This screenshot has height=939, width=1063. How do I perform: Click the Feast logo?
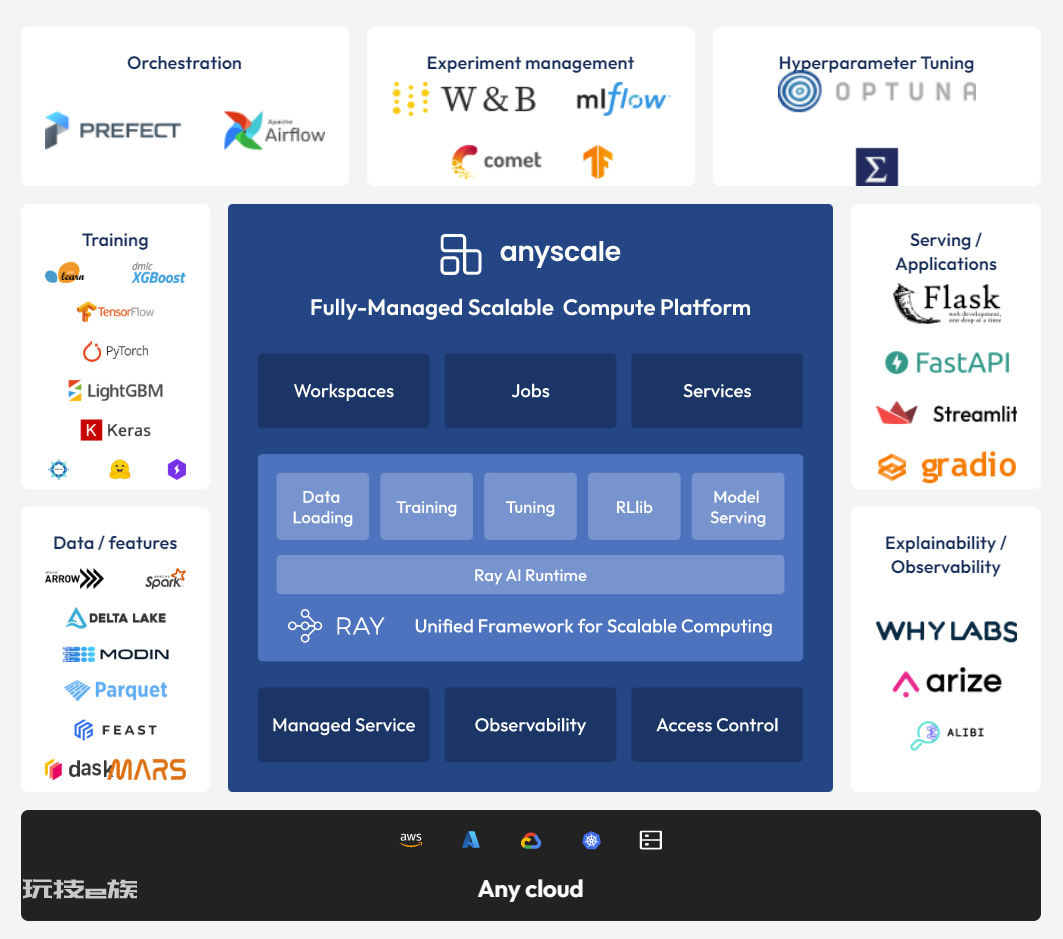tap(115, 730)
